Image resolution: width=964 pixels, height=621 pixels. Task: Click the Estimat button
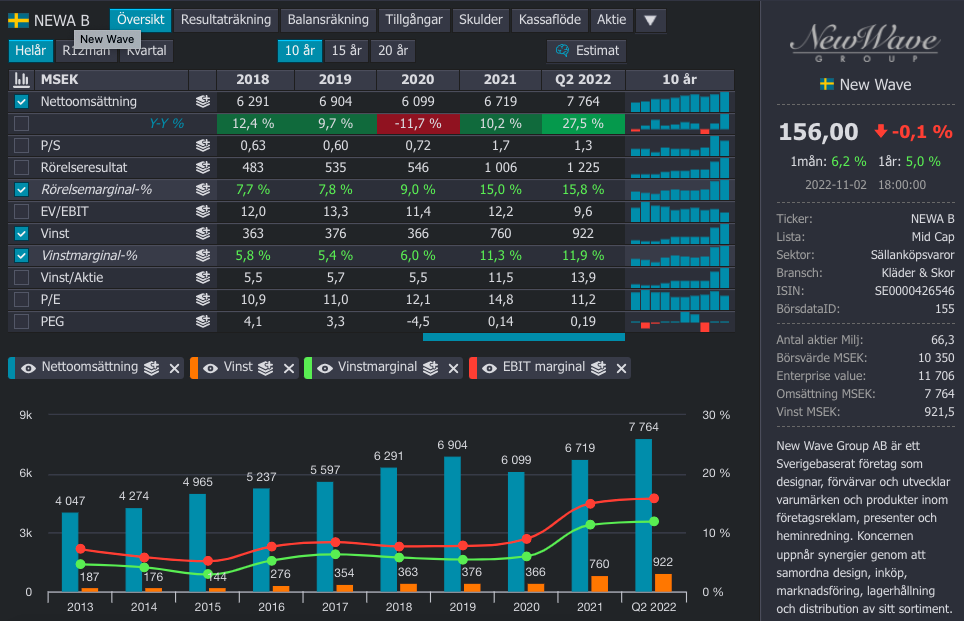pyautogui.click(x=587, y=50)
